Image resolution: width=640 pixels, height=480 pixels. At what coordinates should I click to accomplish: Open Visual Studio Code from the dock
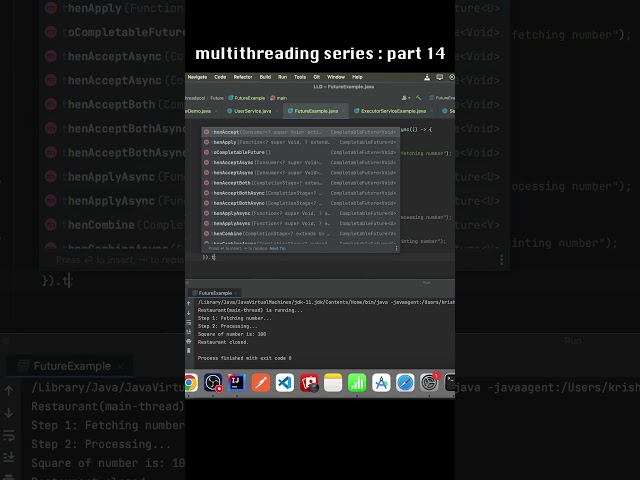click(x=285, y=383)
